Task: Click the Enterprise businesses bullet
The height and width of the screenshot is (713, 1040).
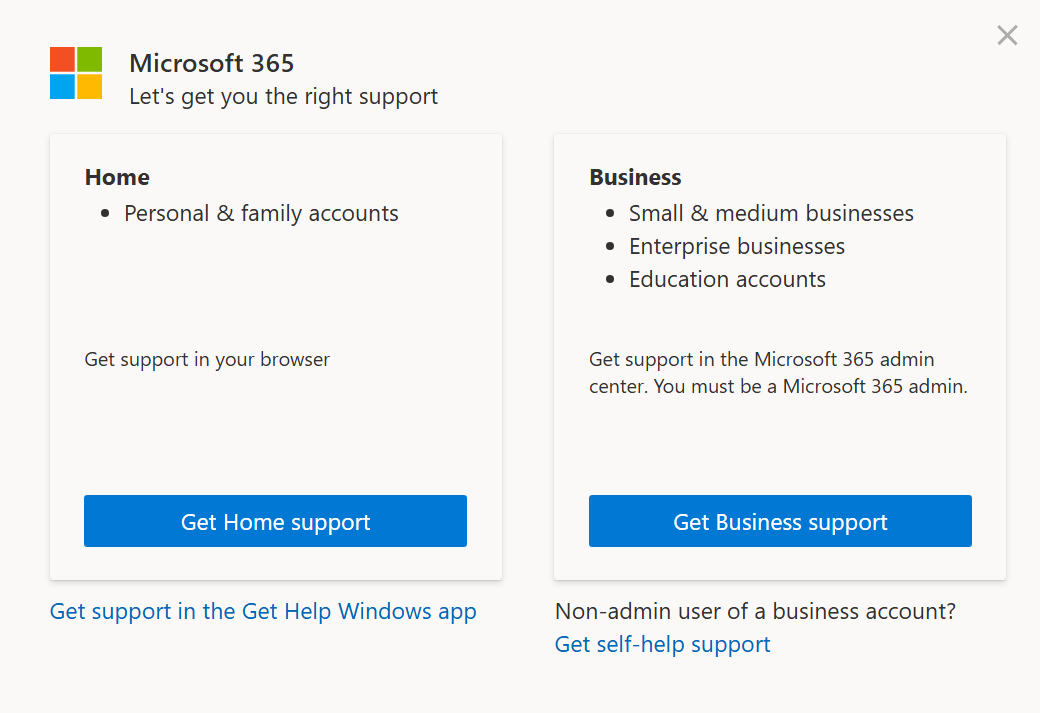Action: coord(736,246)
